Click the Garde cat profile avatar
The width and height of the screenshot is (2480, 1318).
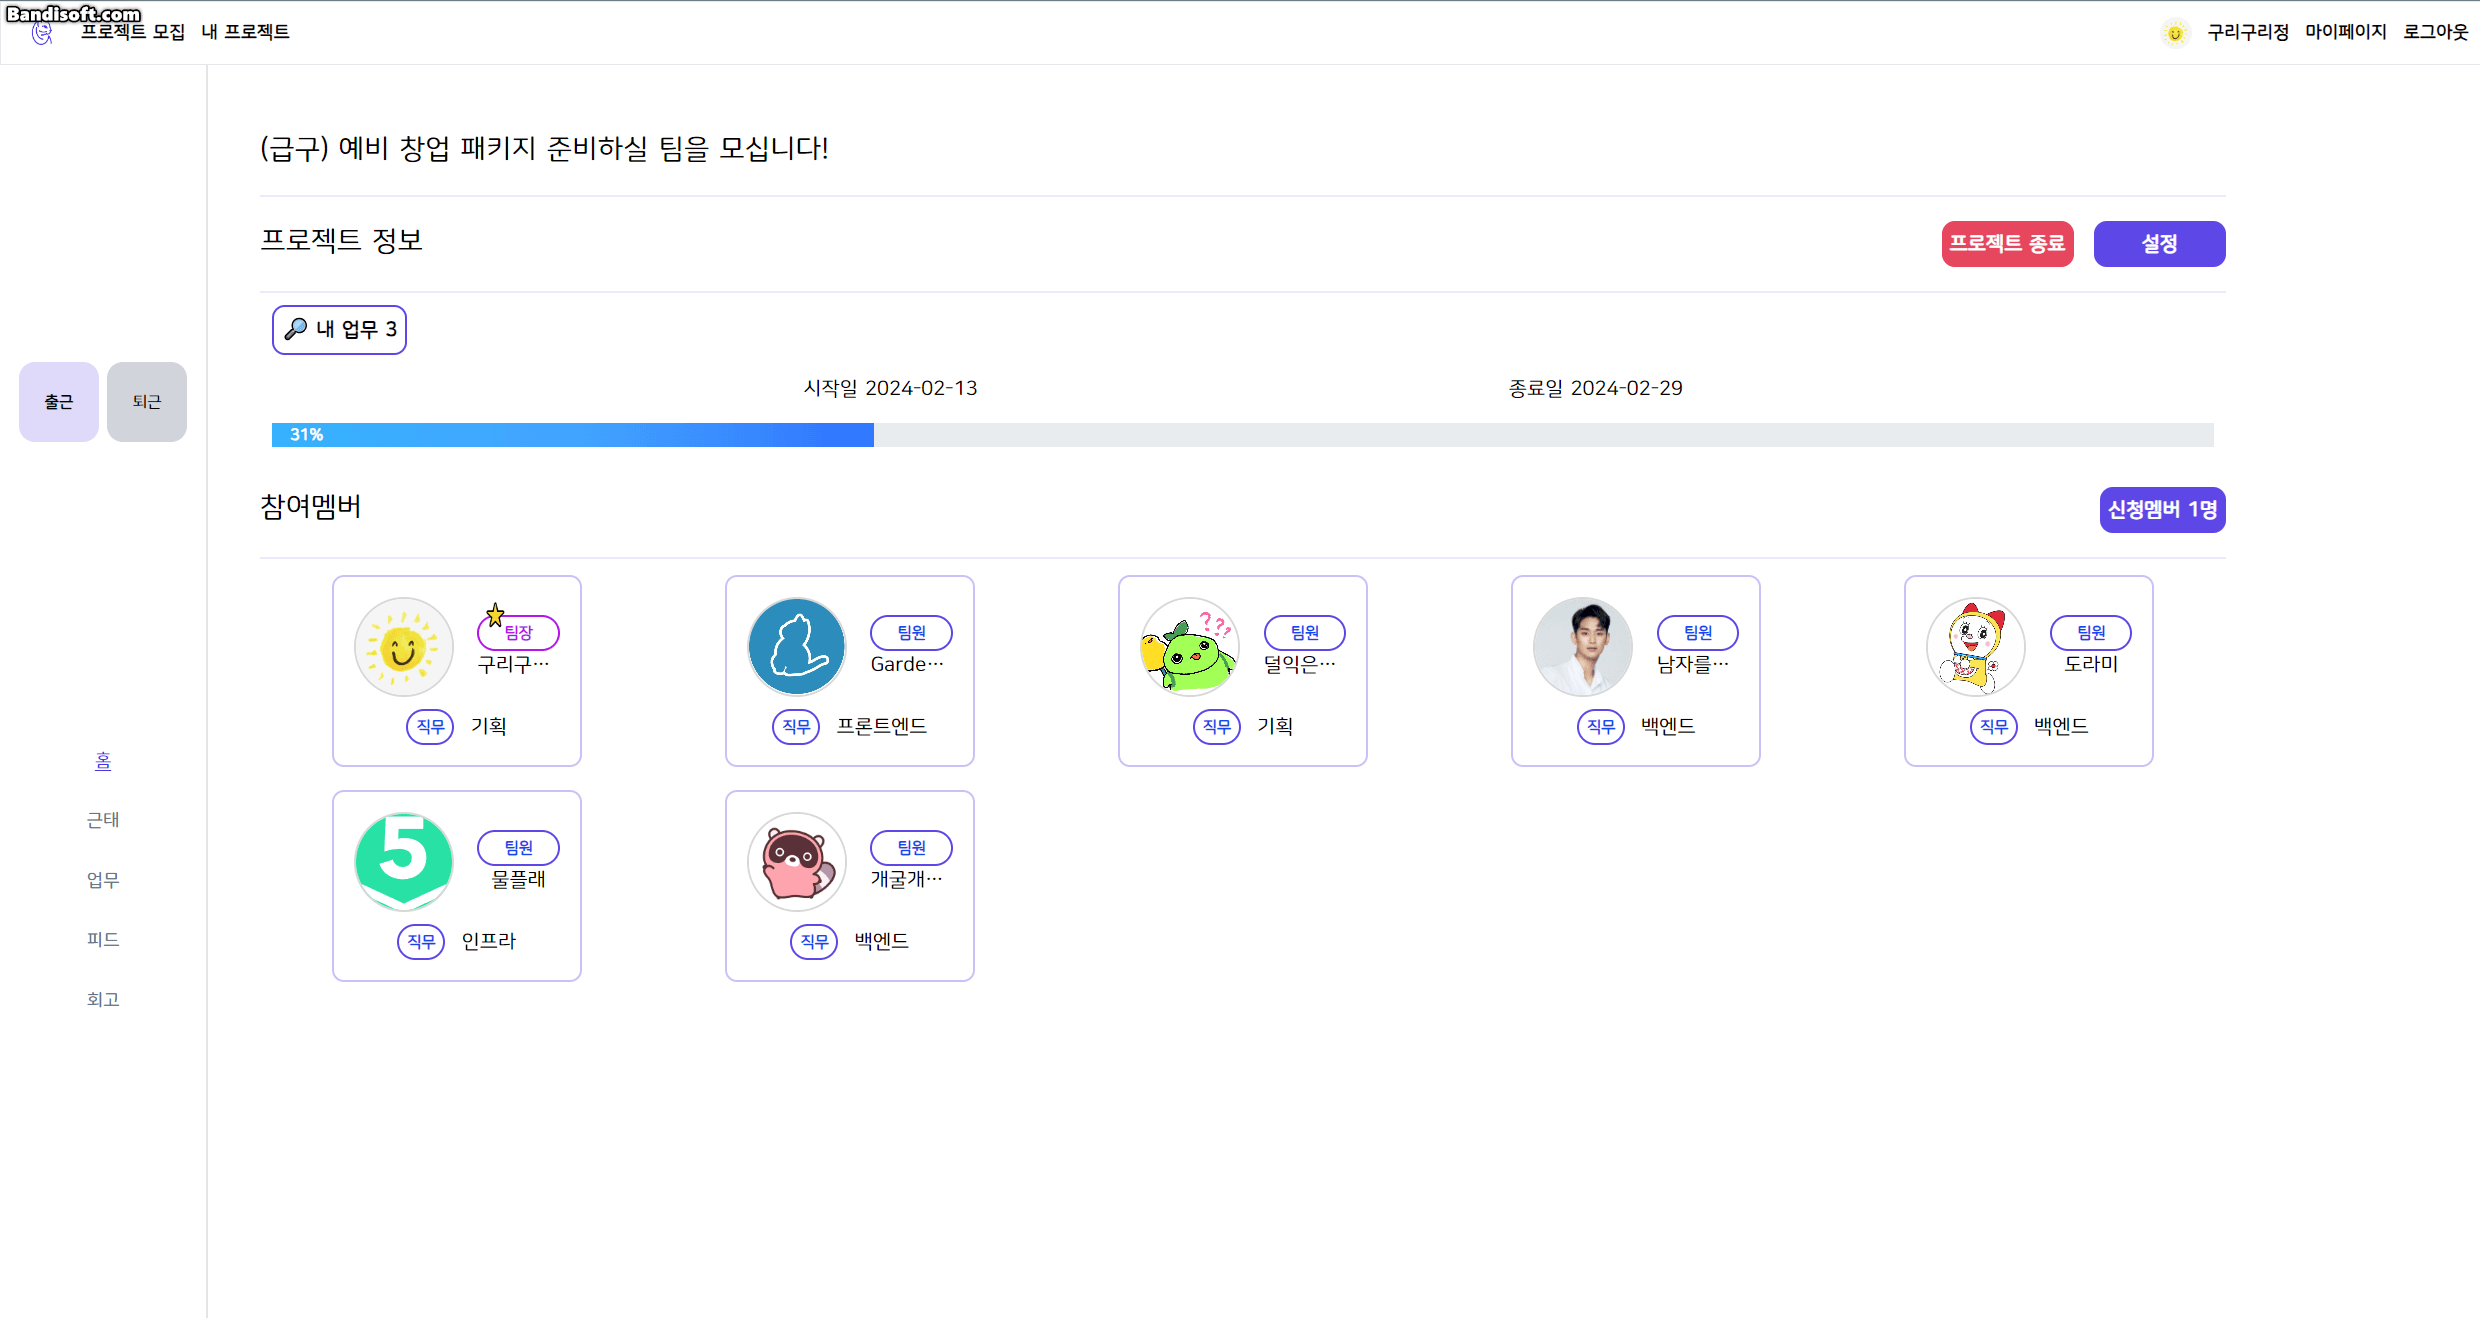pos(796,646)
